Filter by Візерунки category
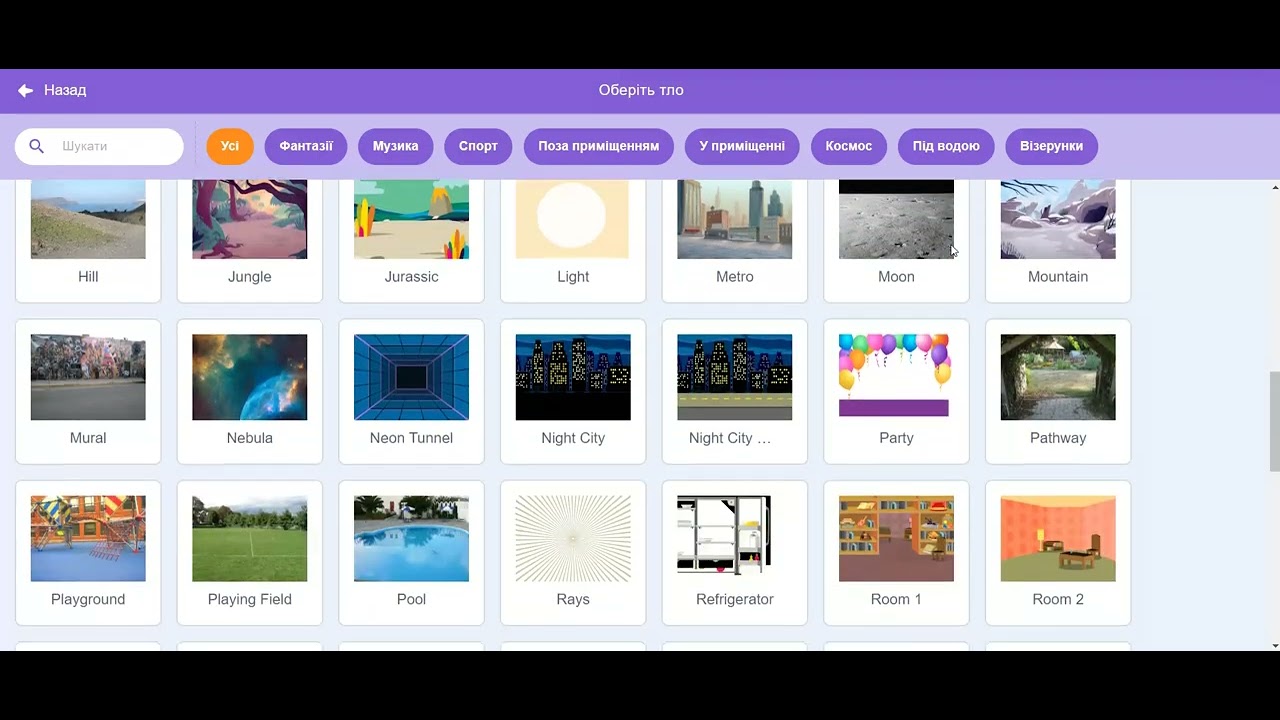The height and width of the screenshot is (720, 1280). (x=1052, y=146)
